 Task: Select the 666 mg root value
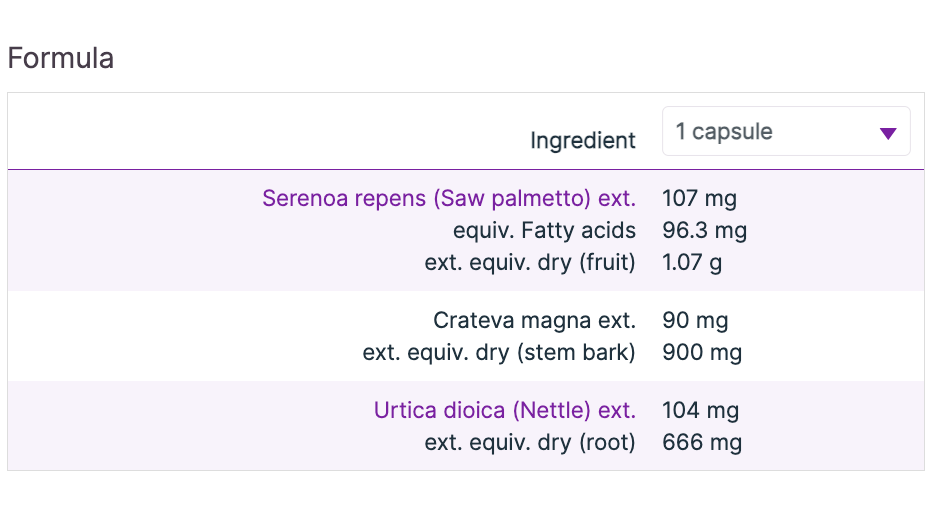702,442
